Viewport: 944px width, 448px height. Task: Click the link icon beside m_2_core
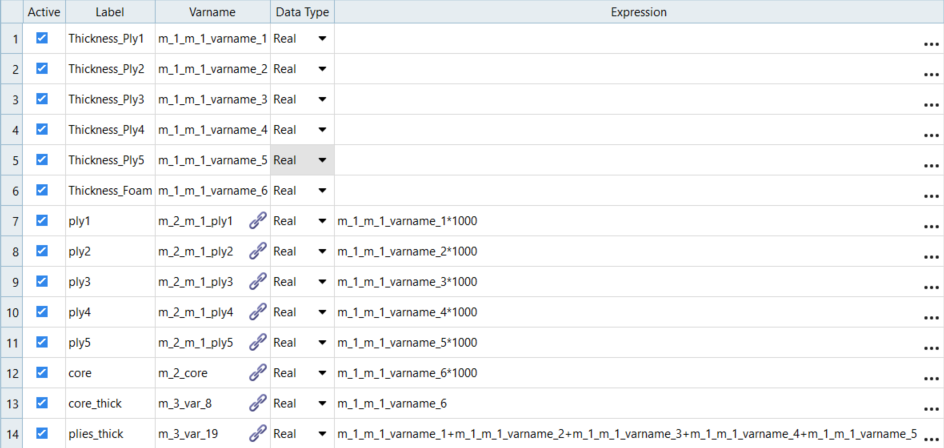pos(257,373)
